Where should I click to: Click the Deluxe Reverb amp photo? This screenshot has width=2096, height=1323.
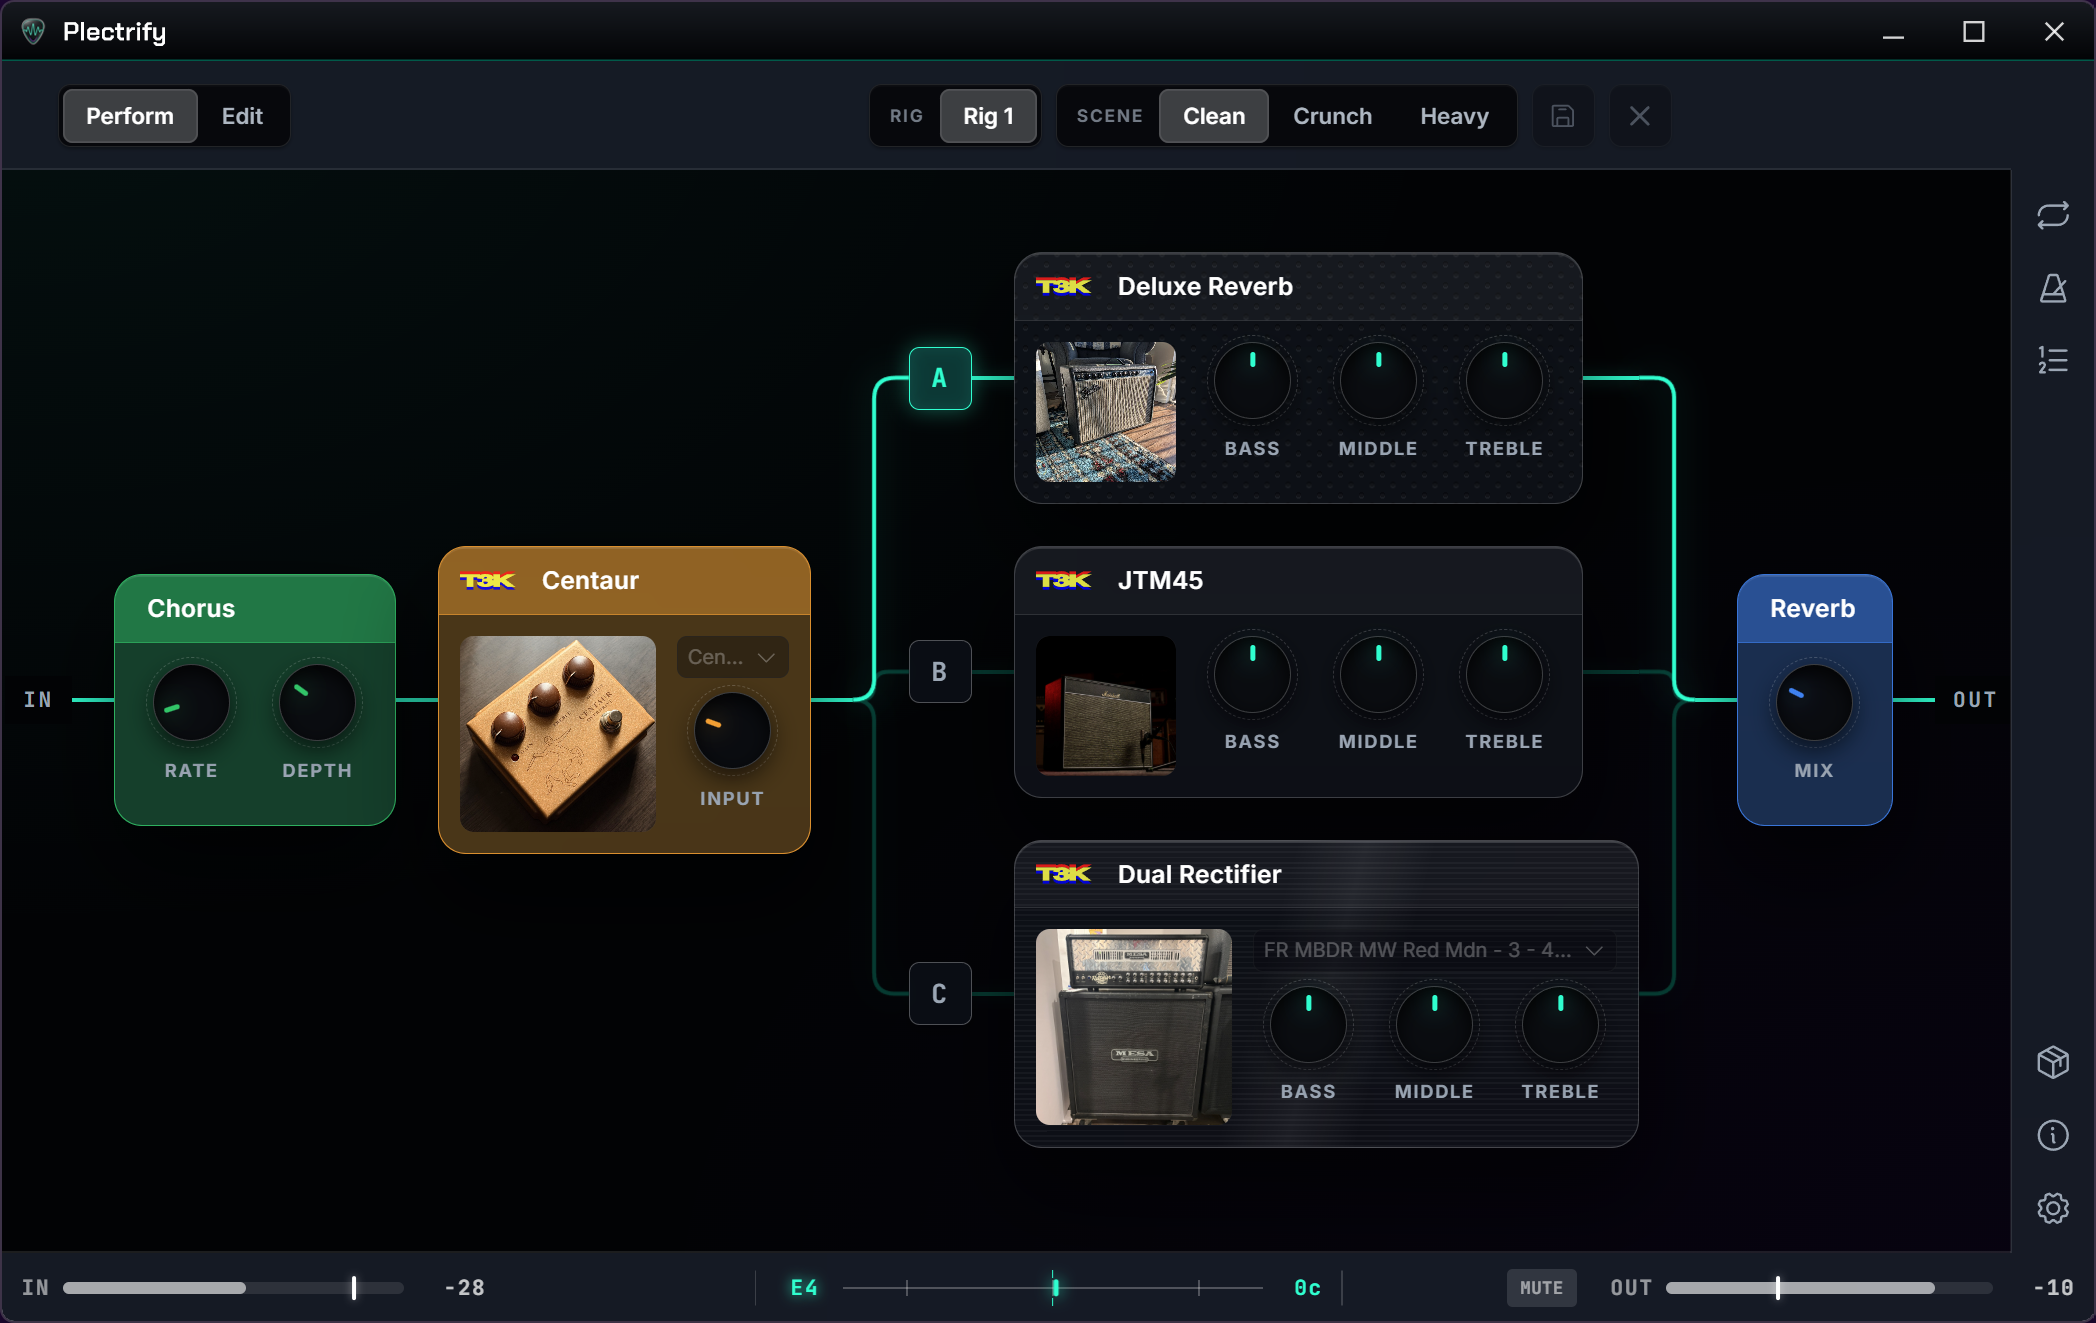point(1106,412)
